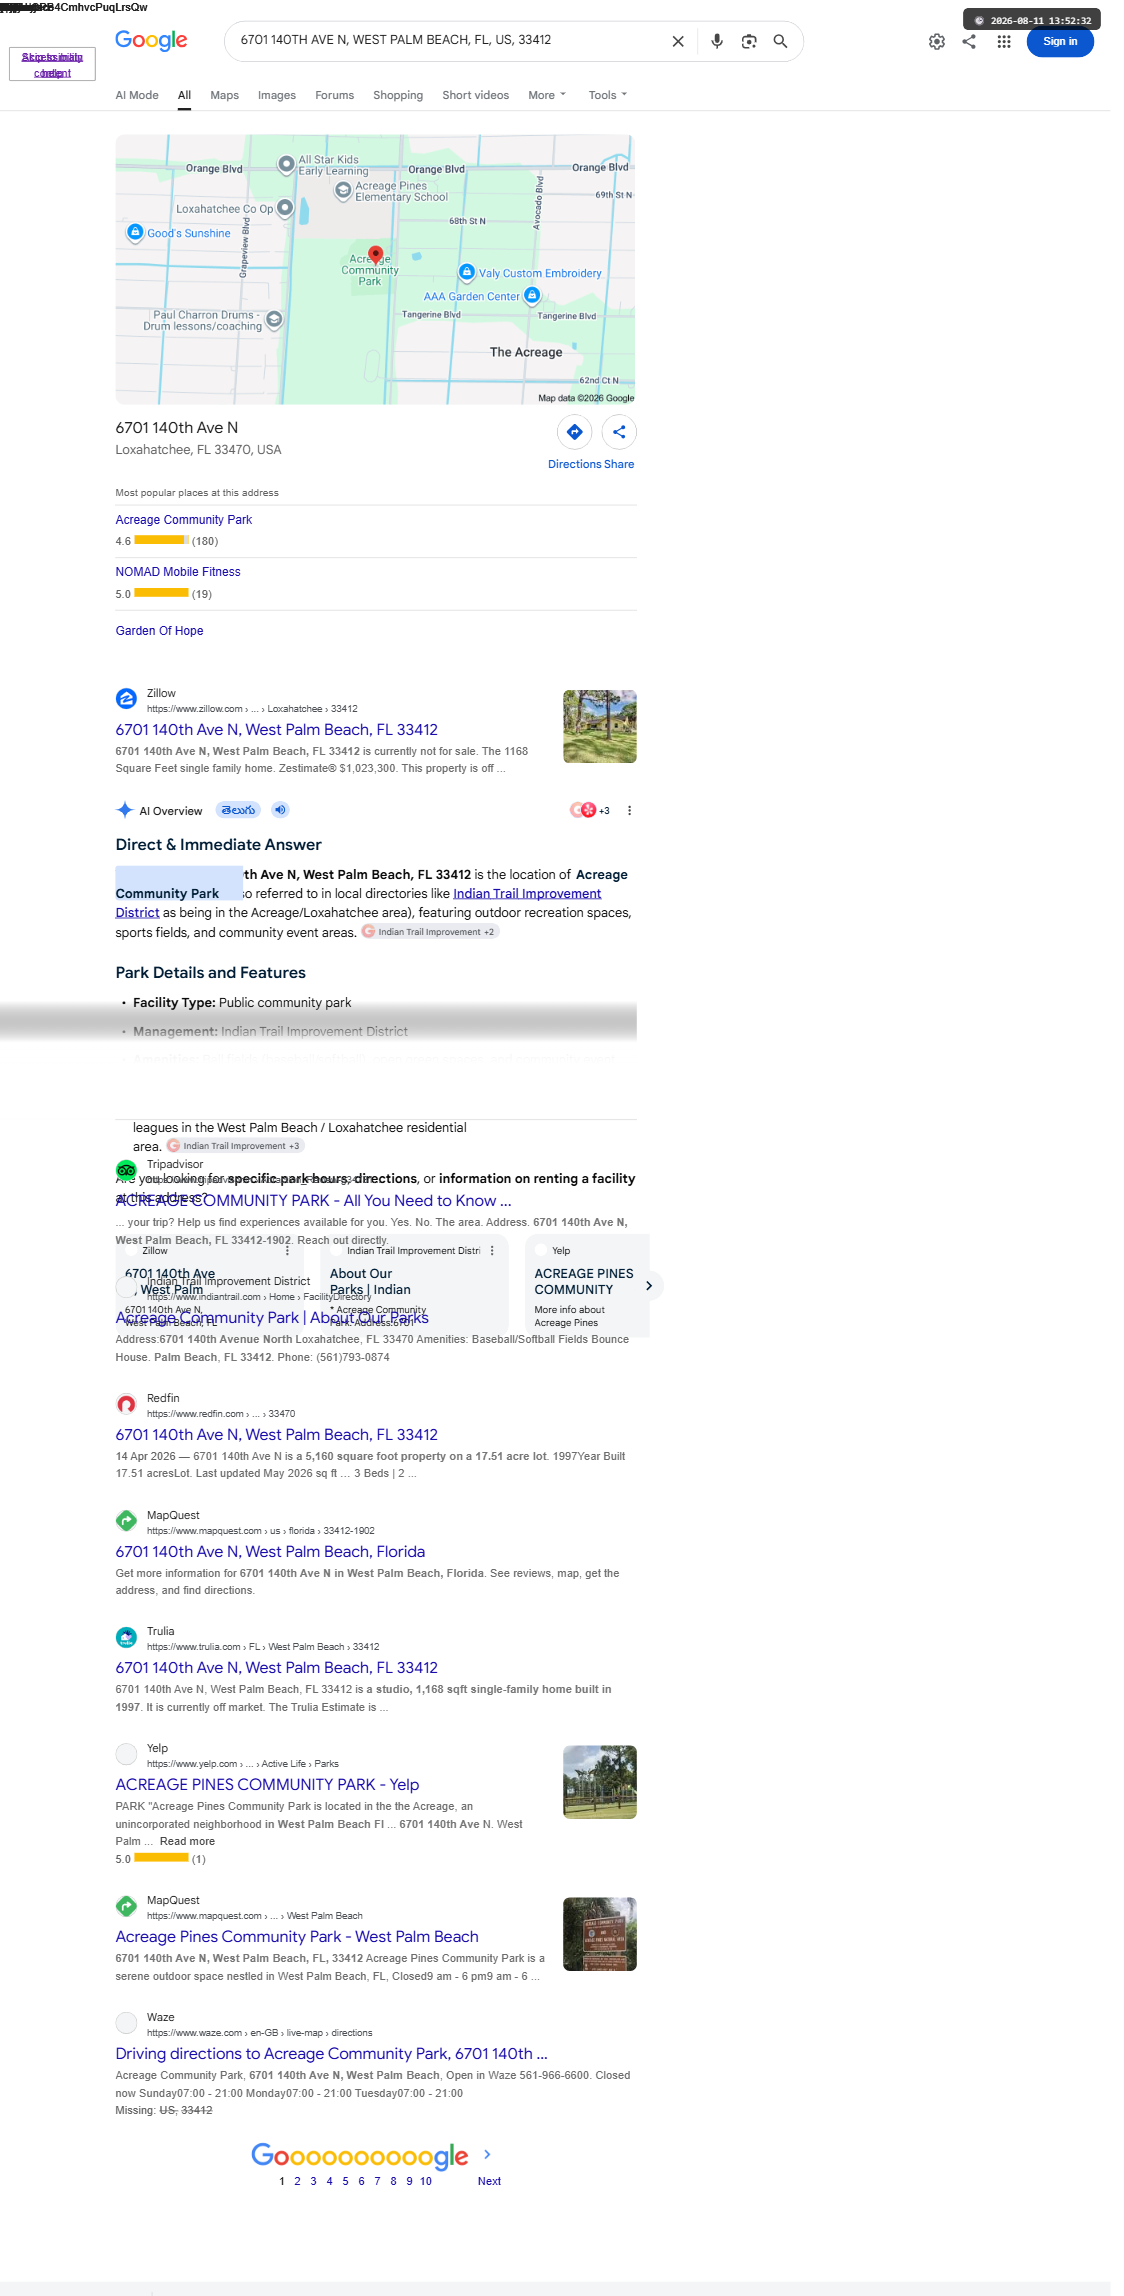Click the Sign in button

tap(1060, 41)
